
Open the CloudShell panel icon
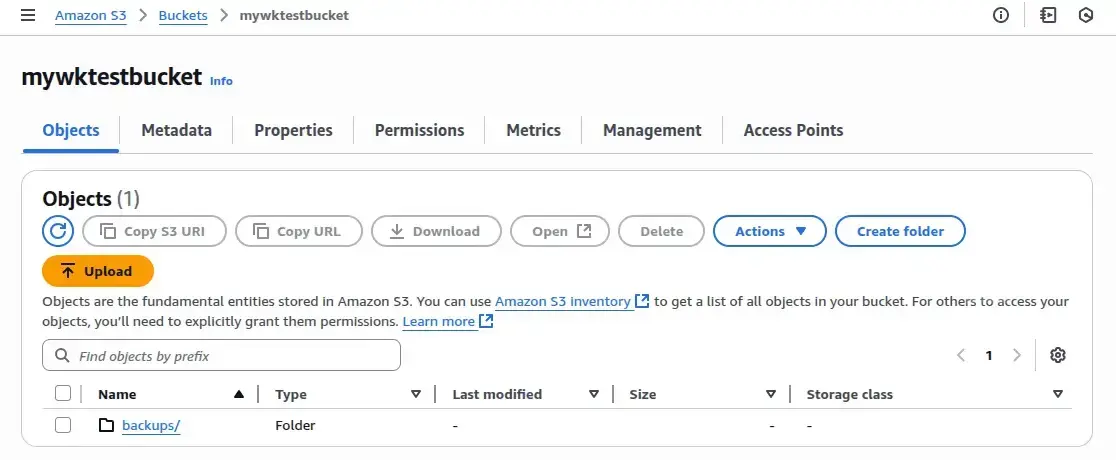pyautogui.click(x=1048, y=15)
